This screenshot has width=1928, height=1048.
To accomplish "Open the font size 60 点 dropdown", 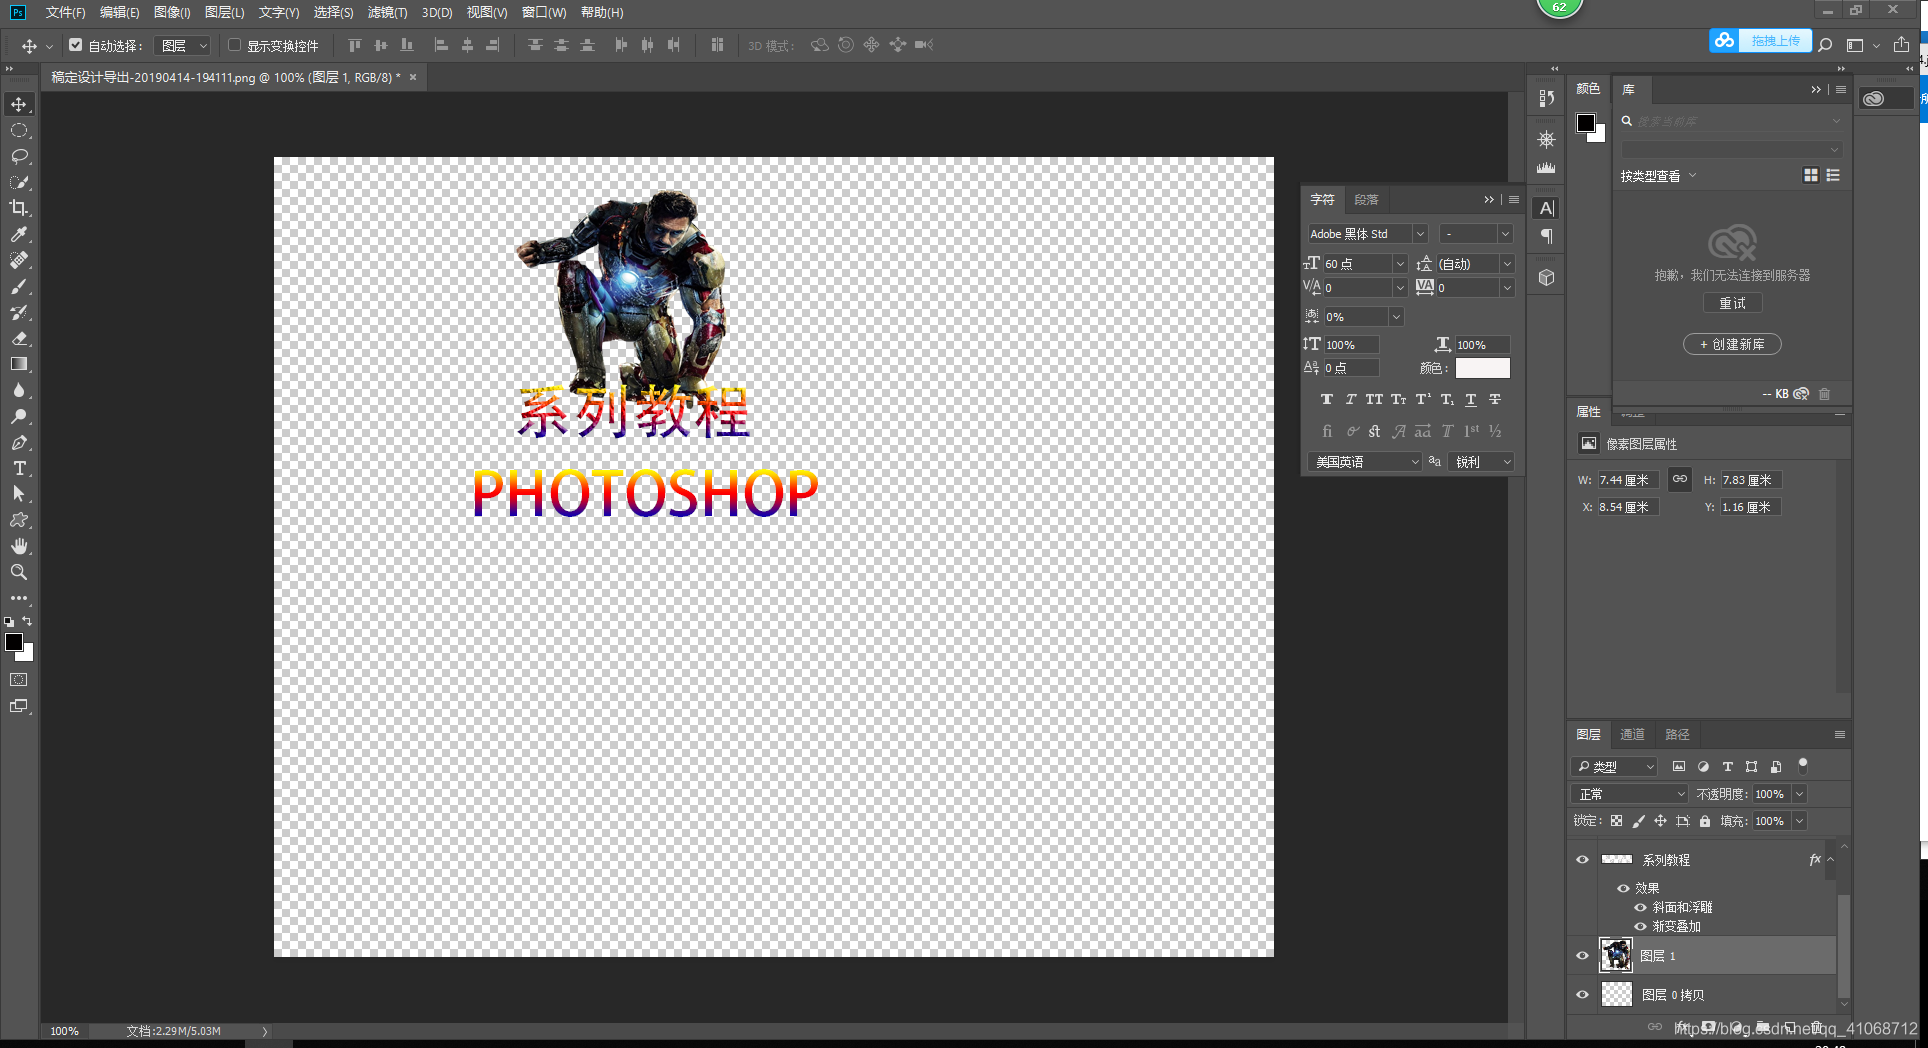I will pos(1400,264).
